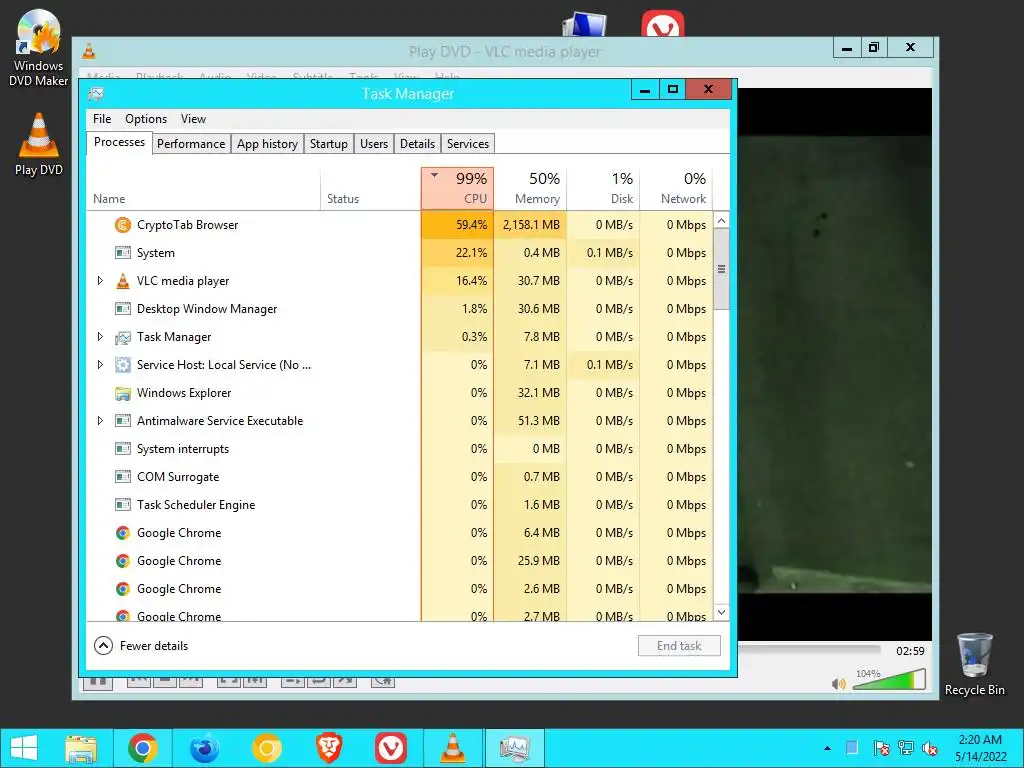This screenshot has width=1024, height=768.
Task: Click the Action Center flag tray icon
Action: 881,748
